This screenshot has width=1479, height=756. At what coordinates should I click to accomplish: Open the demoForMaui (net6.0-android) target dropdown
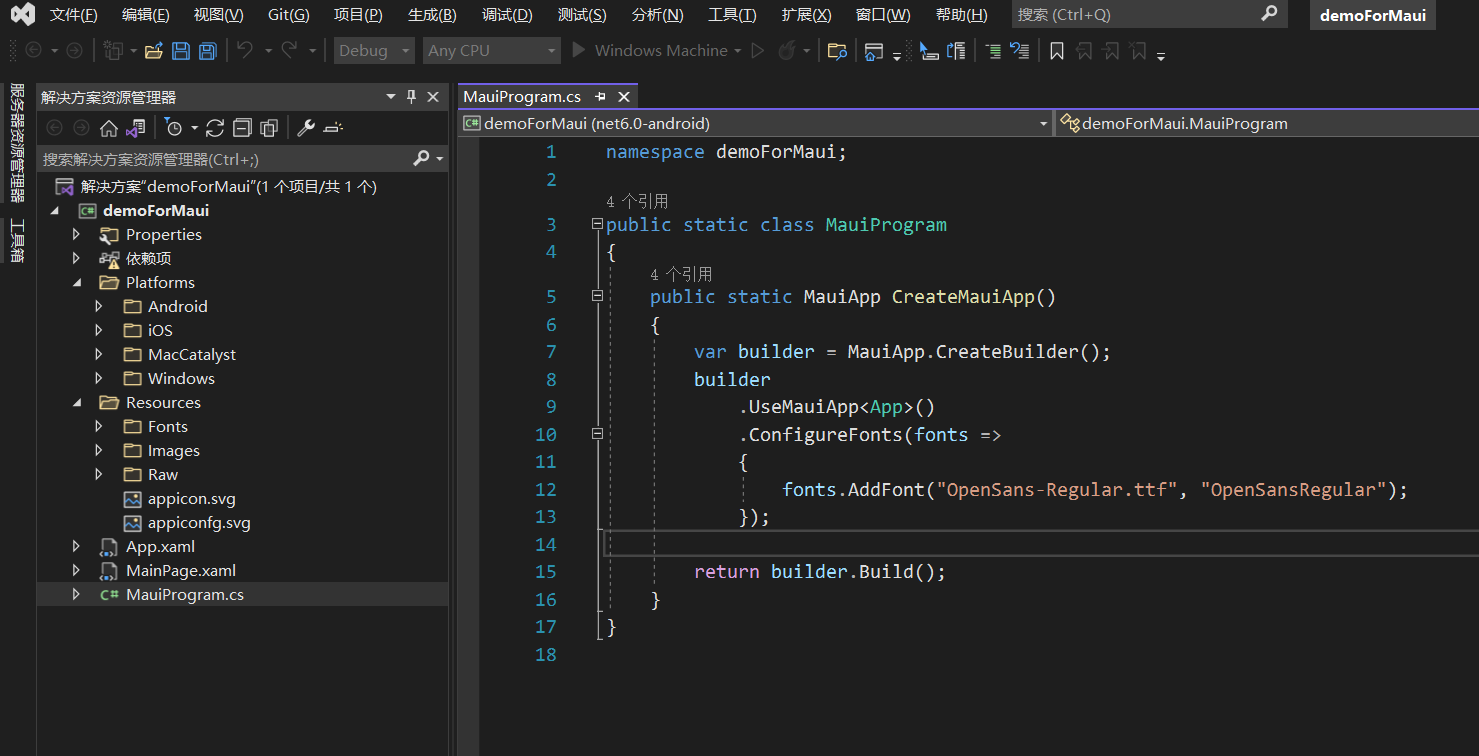pos(756,123)
